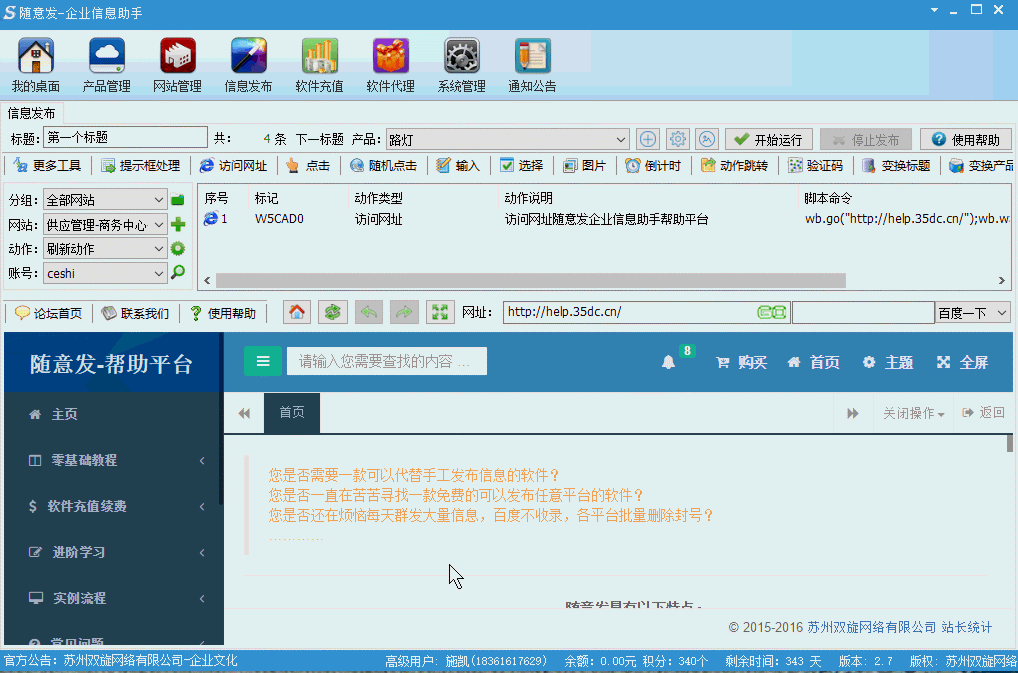Viewport: 1018px width, 673px height.
Task: Click the 标题 input field
Action: tap(125, 138)
